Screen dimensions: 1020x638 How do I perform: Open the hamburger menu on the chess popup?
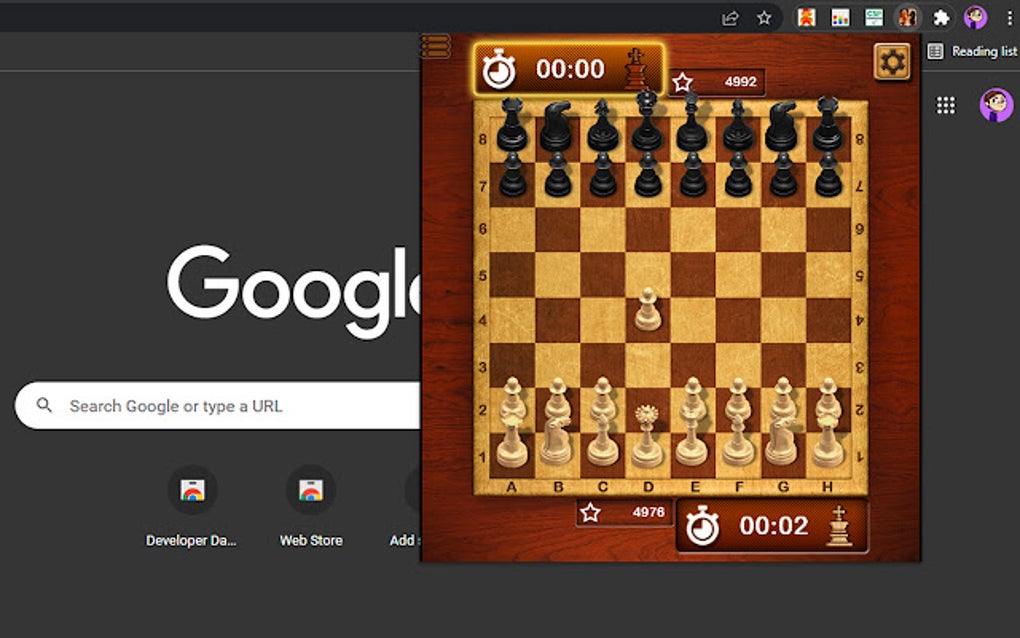pyautogui.click(x=434, y=43)
